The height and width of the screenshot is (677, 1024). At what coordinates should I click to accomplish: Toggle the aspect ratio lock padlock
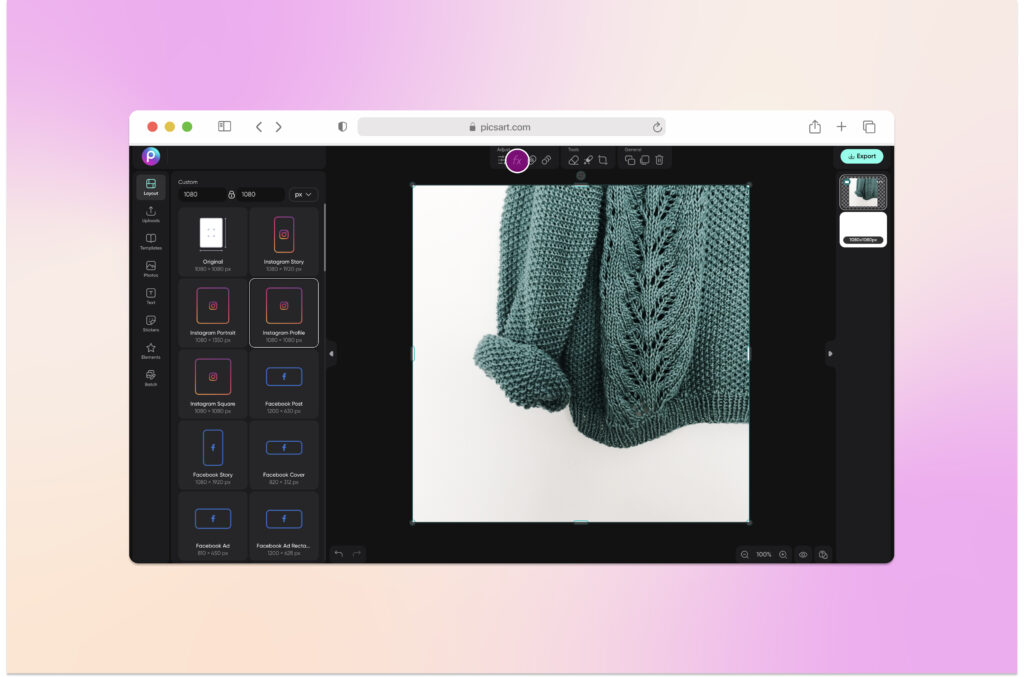[x=232, y=194]
